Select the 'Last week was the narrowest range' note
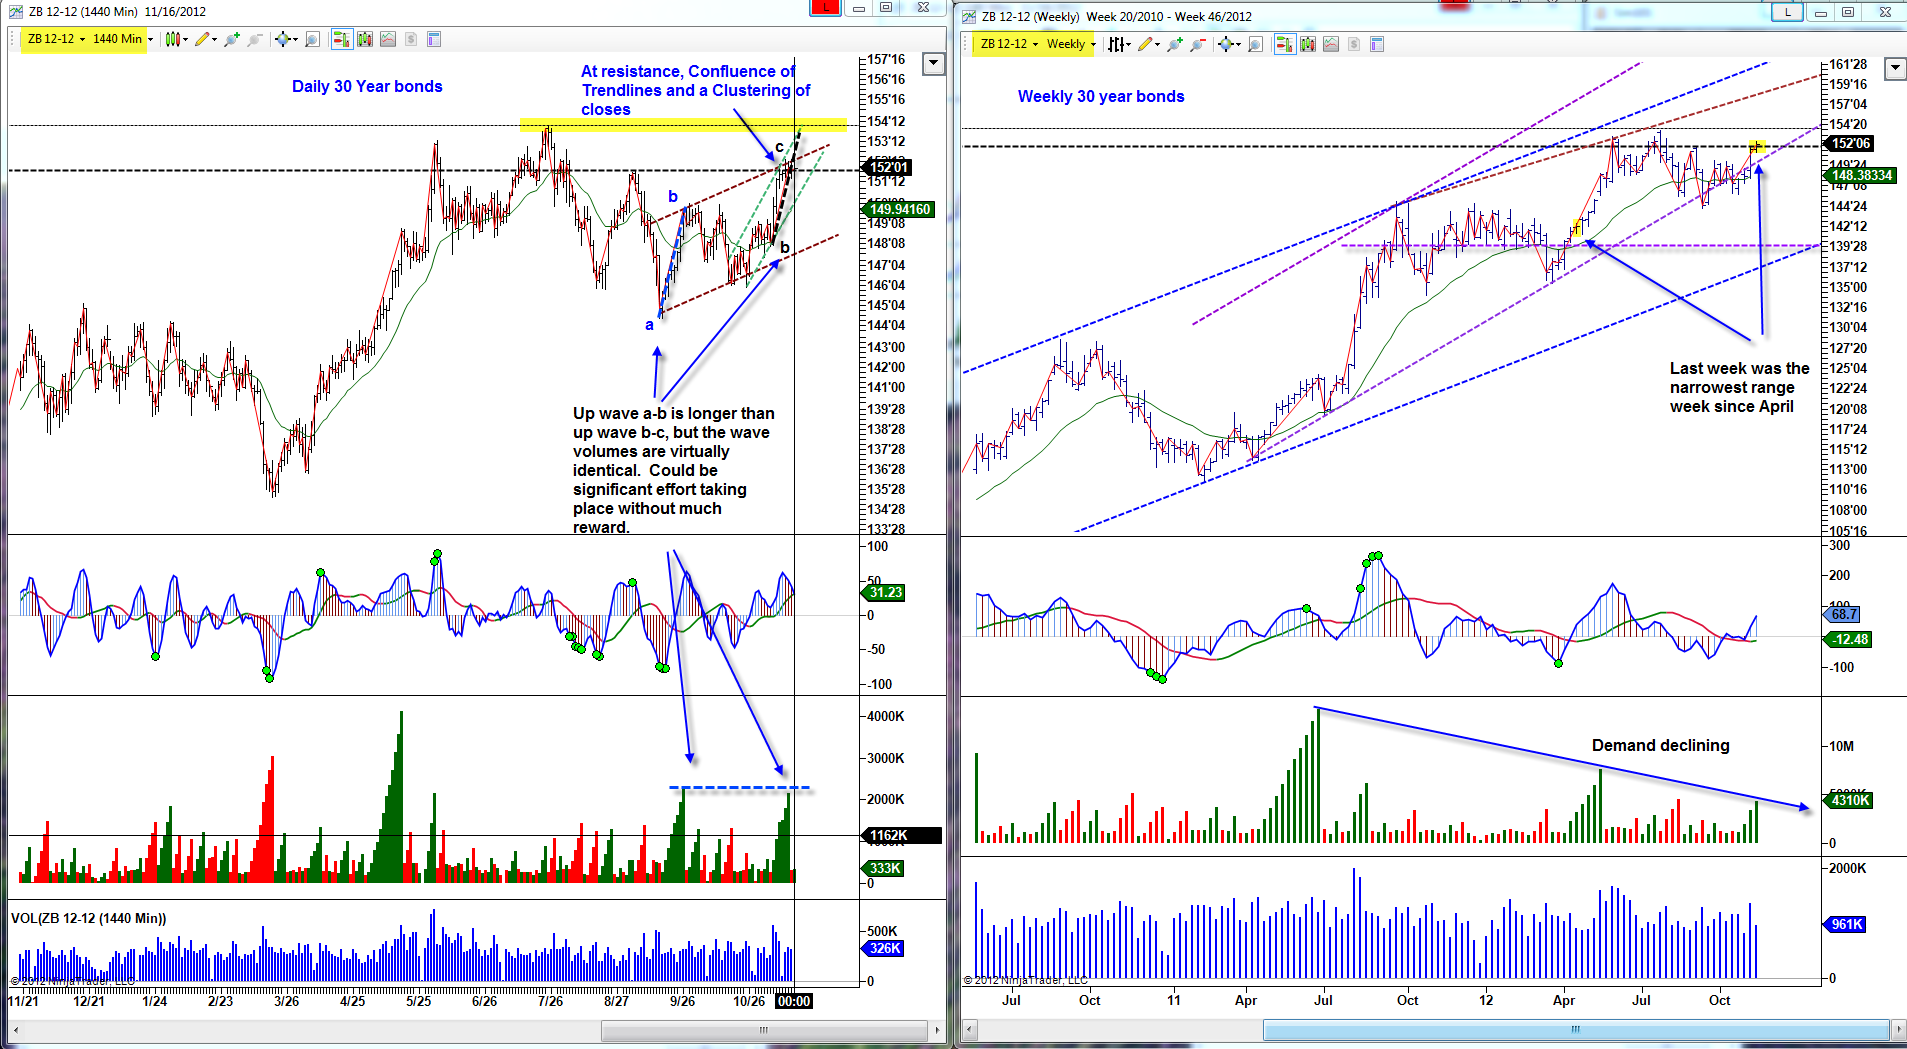This screenshot has width=1907, height=1049. (1739, 387)
